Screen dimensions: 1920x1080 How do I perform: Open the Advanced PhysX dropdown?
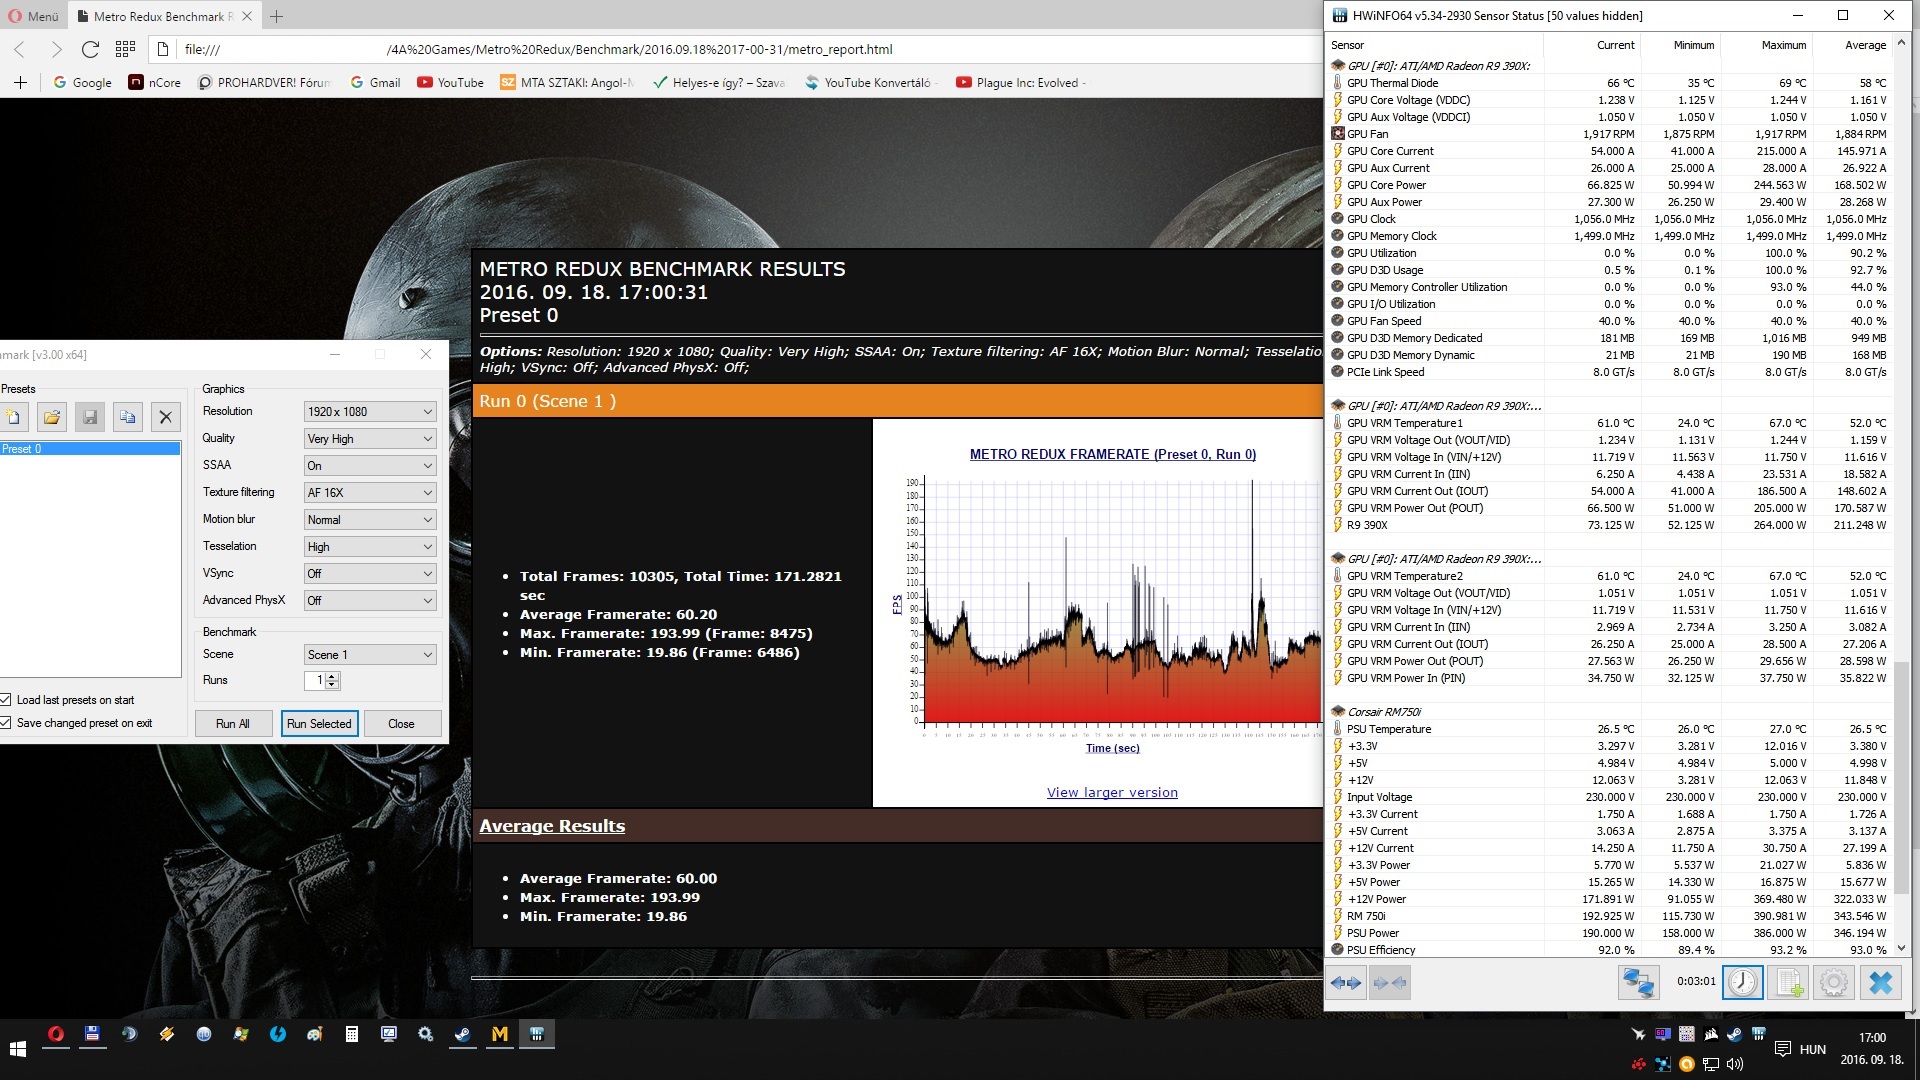(x=370, y=601)
